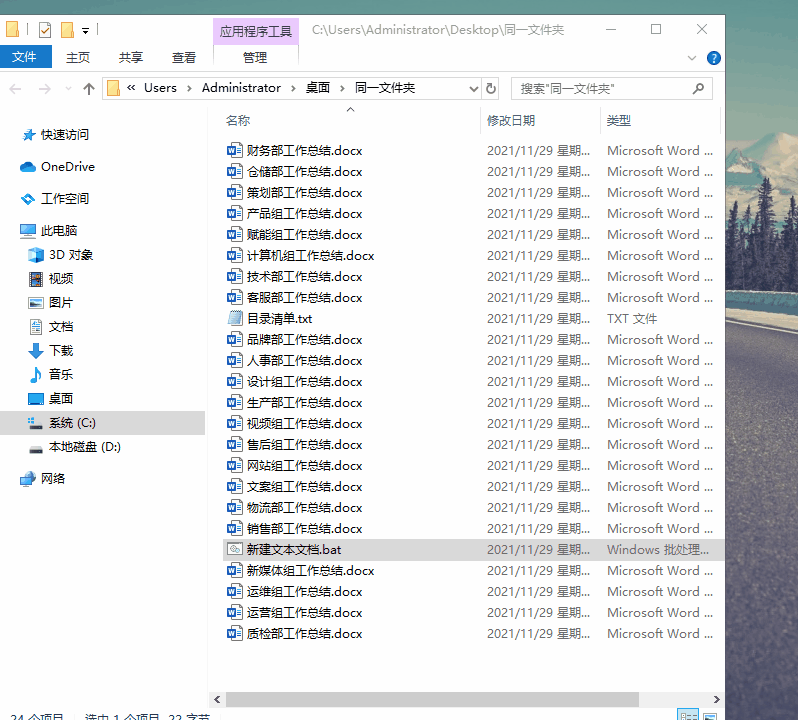Select the file 赋能组工作总结.docx
The width and height of the screenshot is (798, 720).
click(x=304, y=235)
